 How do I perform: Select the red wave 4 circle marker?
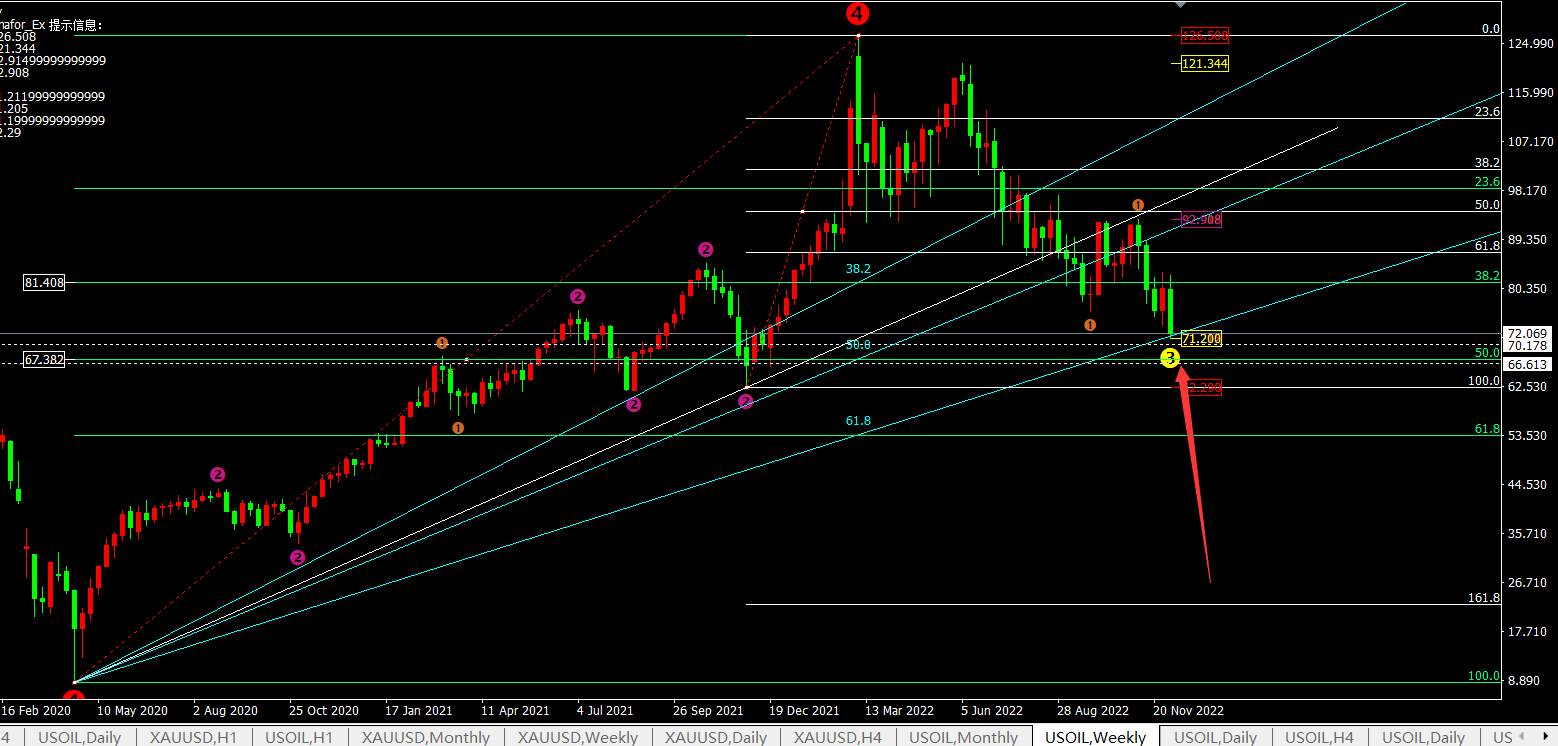(857, 13)
